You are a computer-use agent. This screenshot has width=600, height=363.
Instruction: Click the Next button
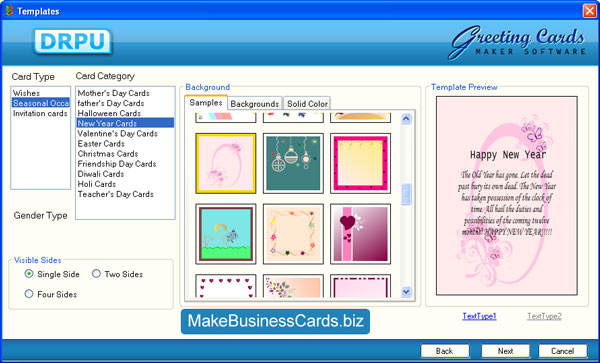[505, 351]
